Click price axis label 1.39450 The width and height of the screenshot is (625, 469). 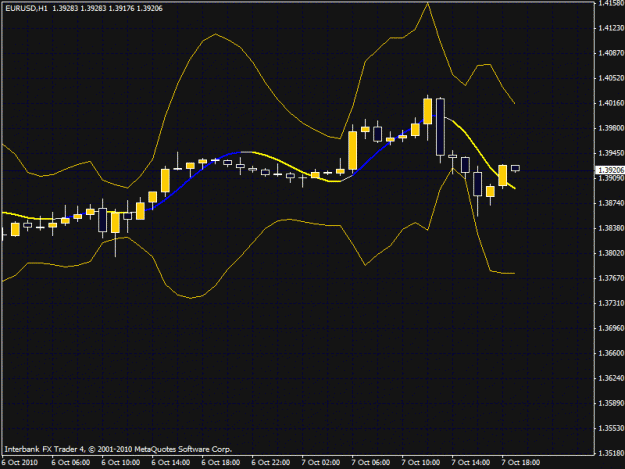611,153
